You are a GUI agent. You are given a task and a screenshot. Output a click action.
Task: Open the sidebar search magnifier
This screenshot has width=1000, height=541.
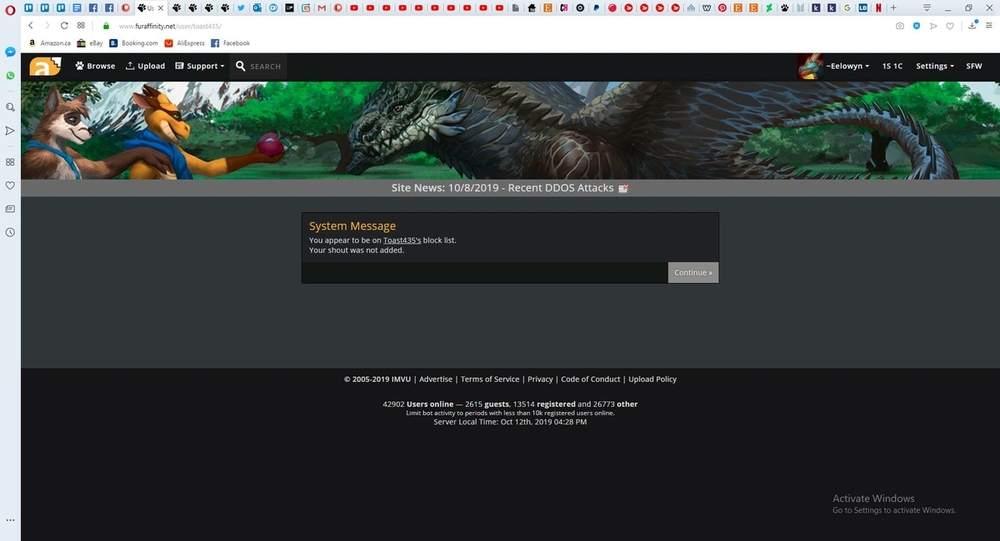click(x=10, y=107)
